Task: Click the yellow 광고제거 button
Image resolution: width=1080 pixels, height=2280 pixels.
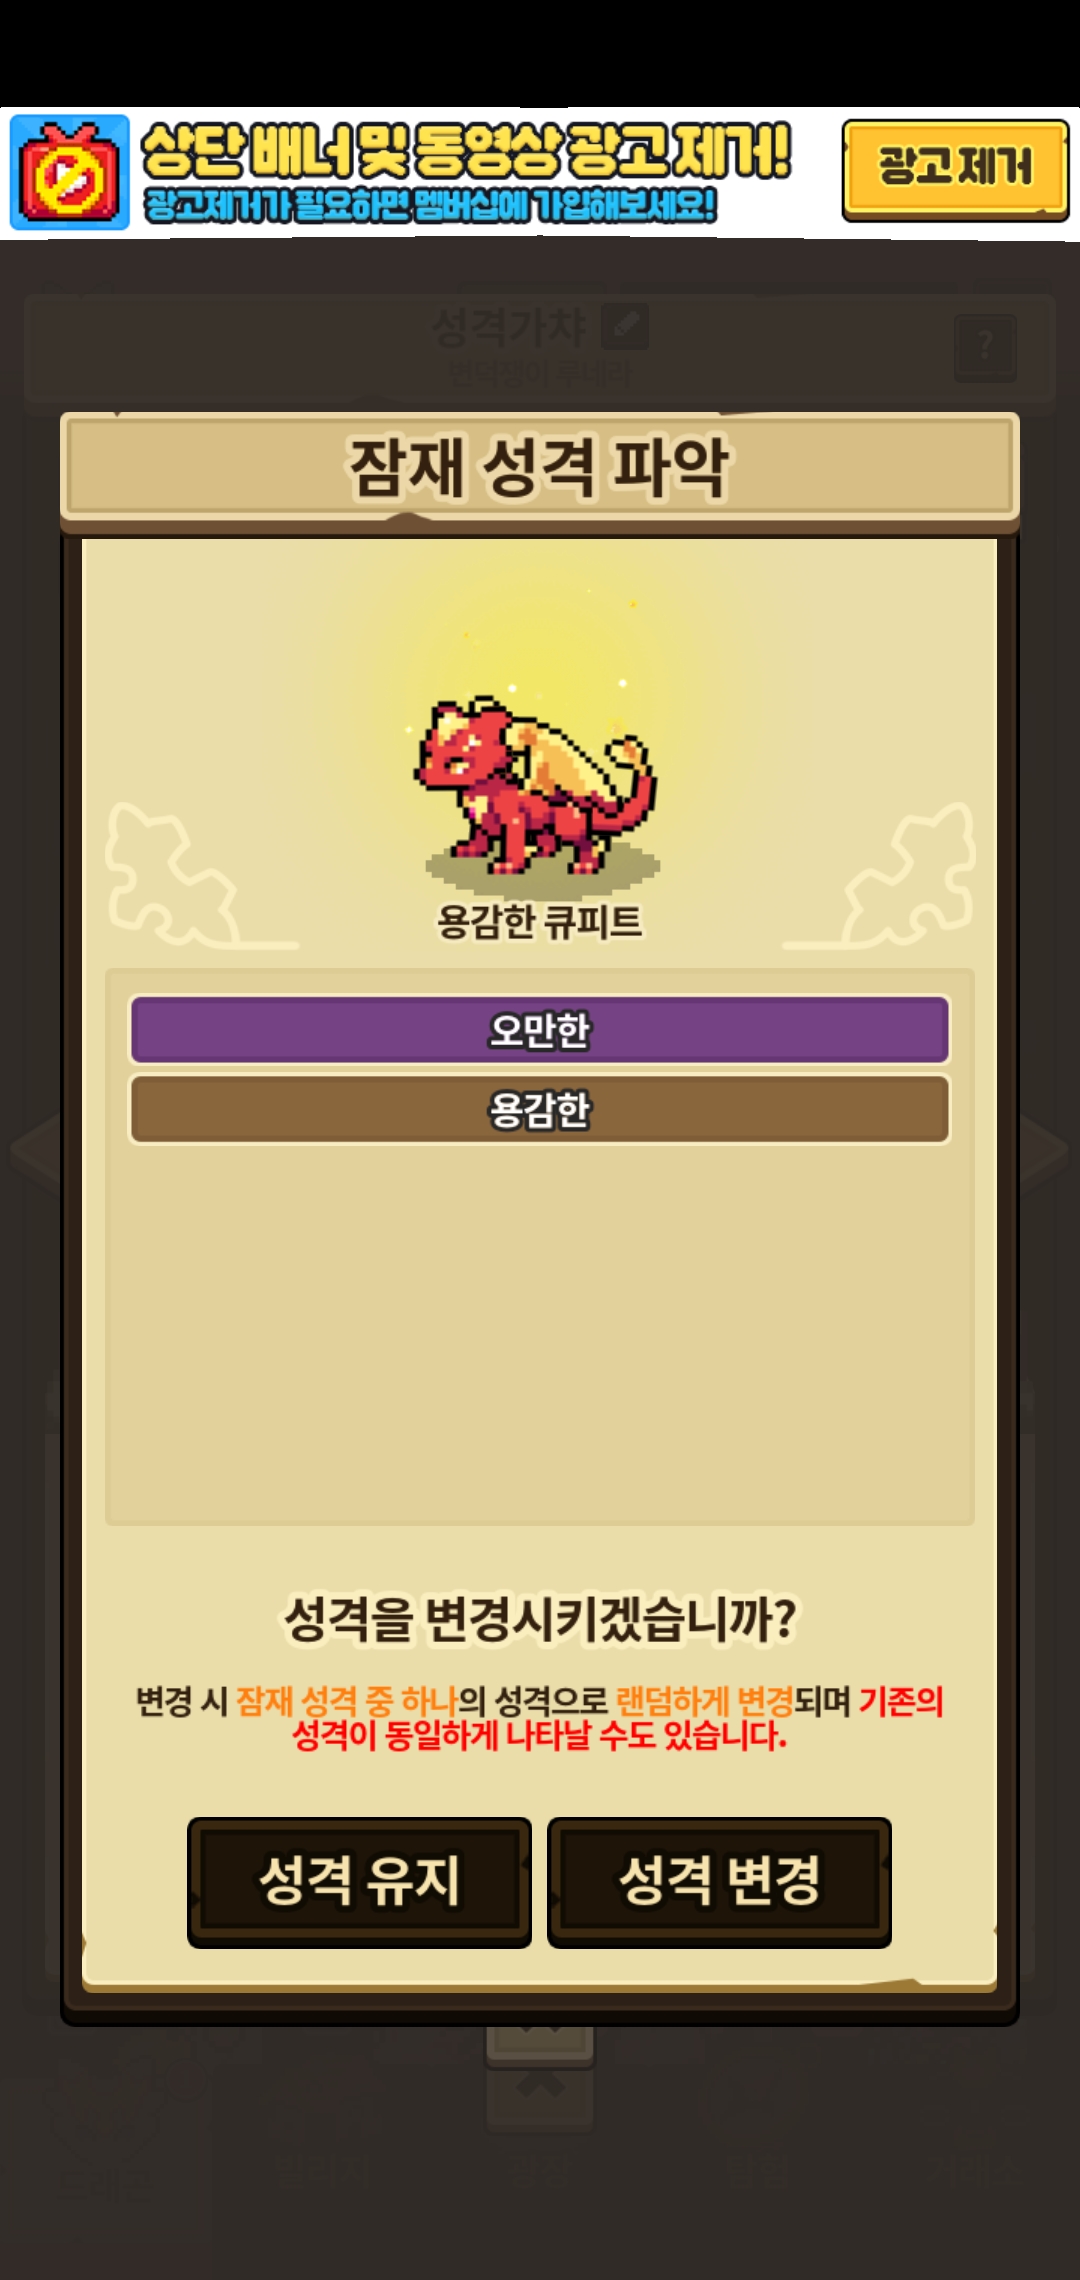Action: click(x=955, y=169)
